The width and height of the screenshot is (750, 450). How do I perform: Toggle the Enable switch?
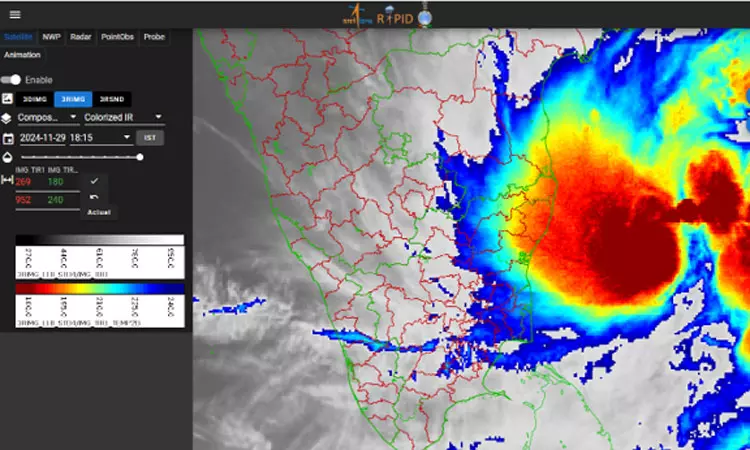click(12, 80)
